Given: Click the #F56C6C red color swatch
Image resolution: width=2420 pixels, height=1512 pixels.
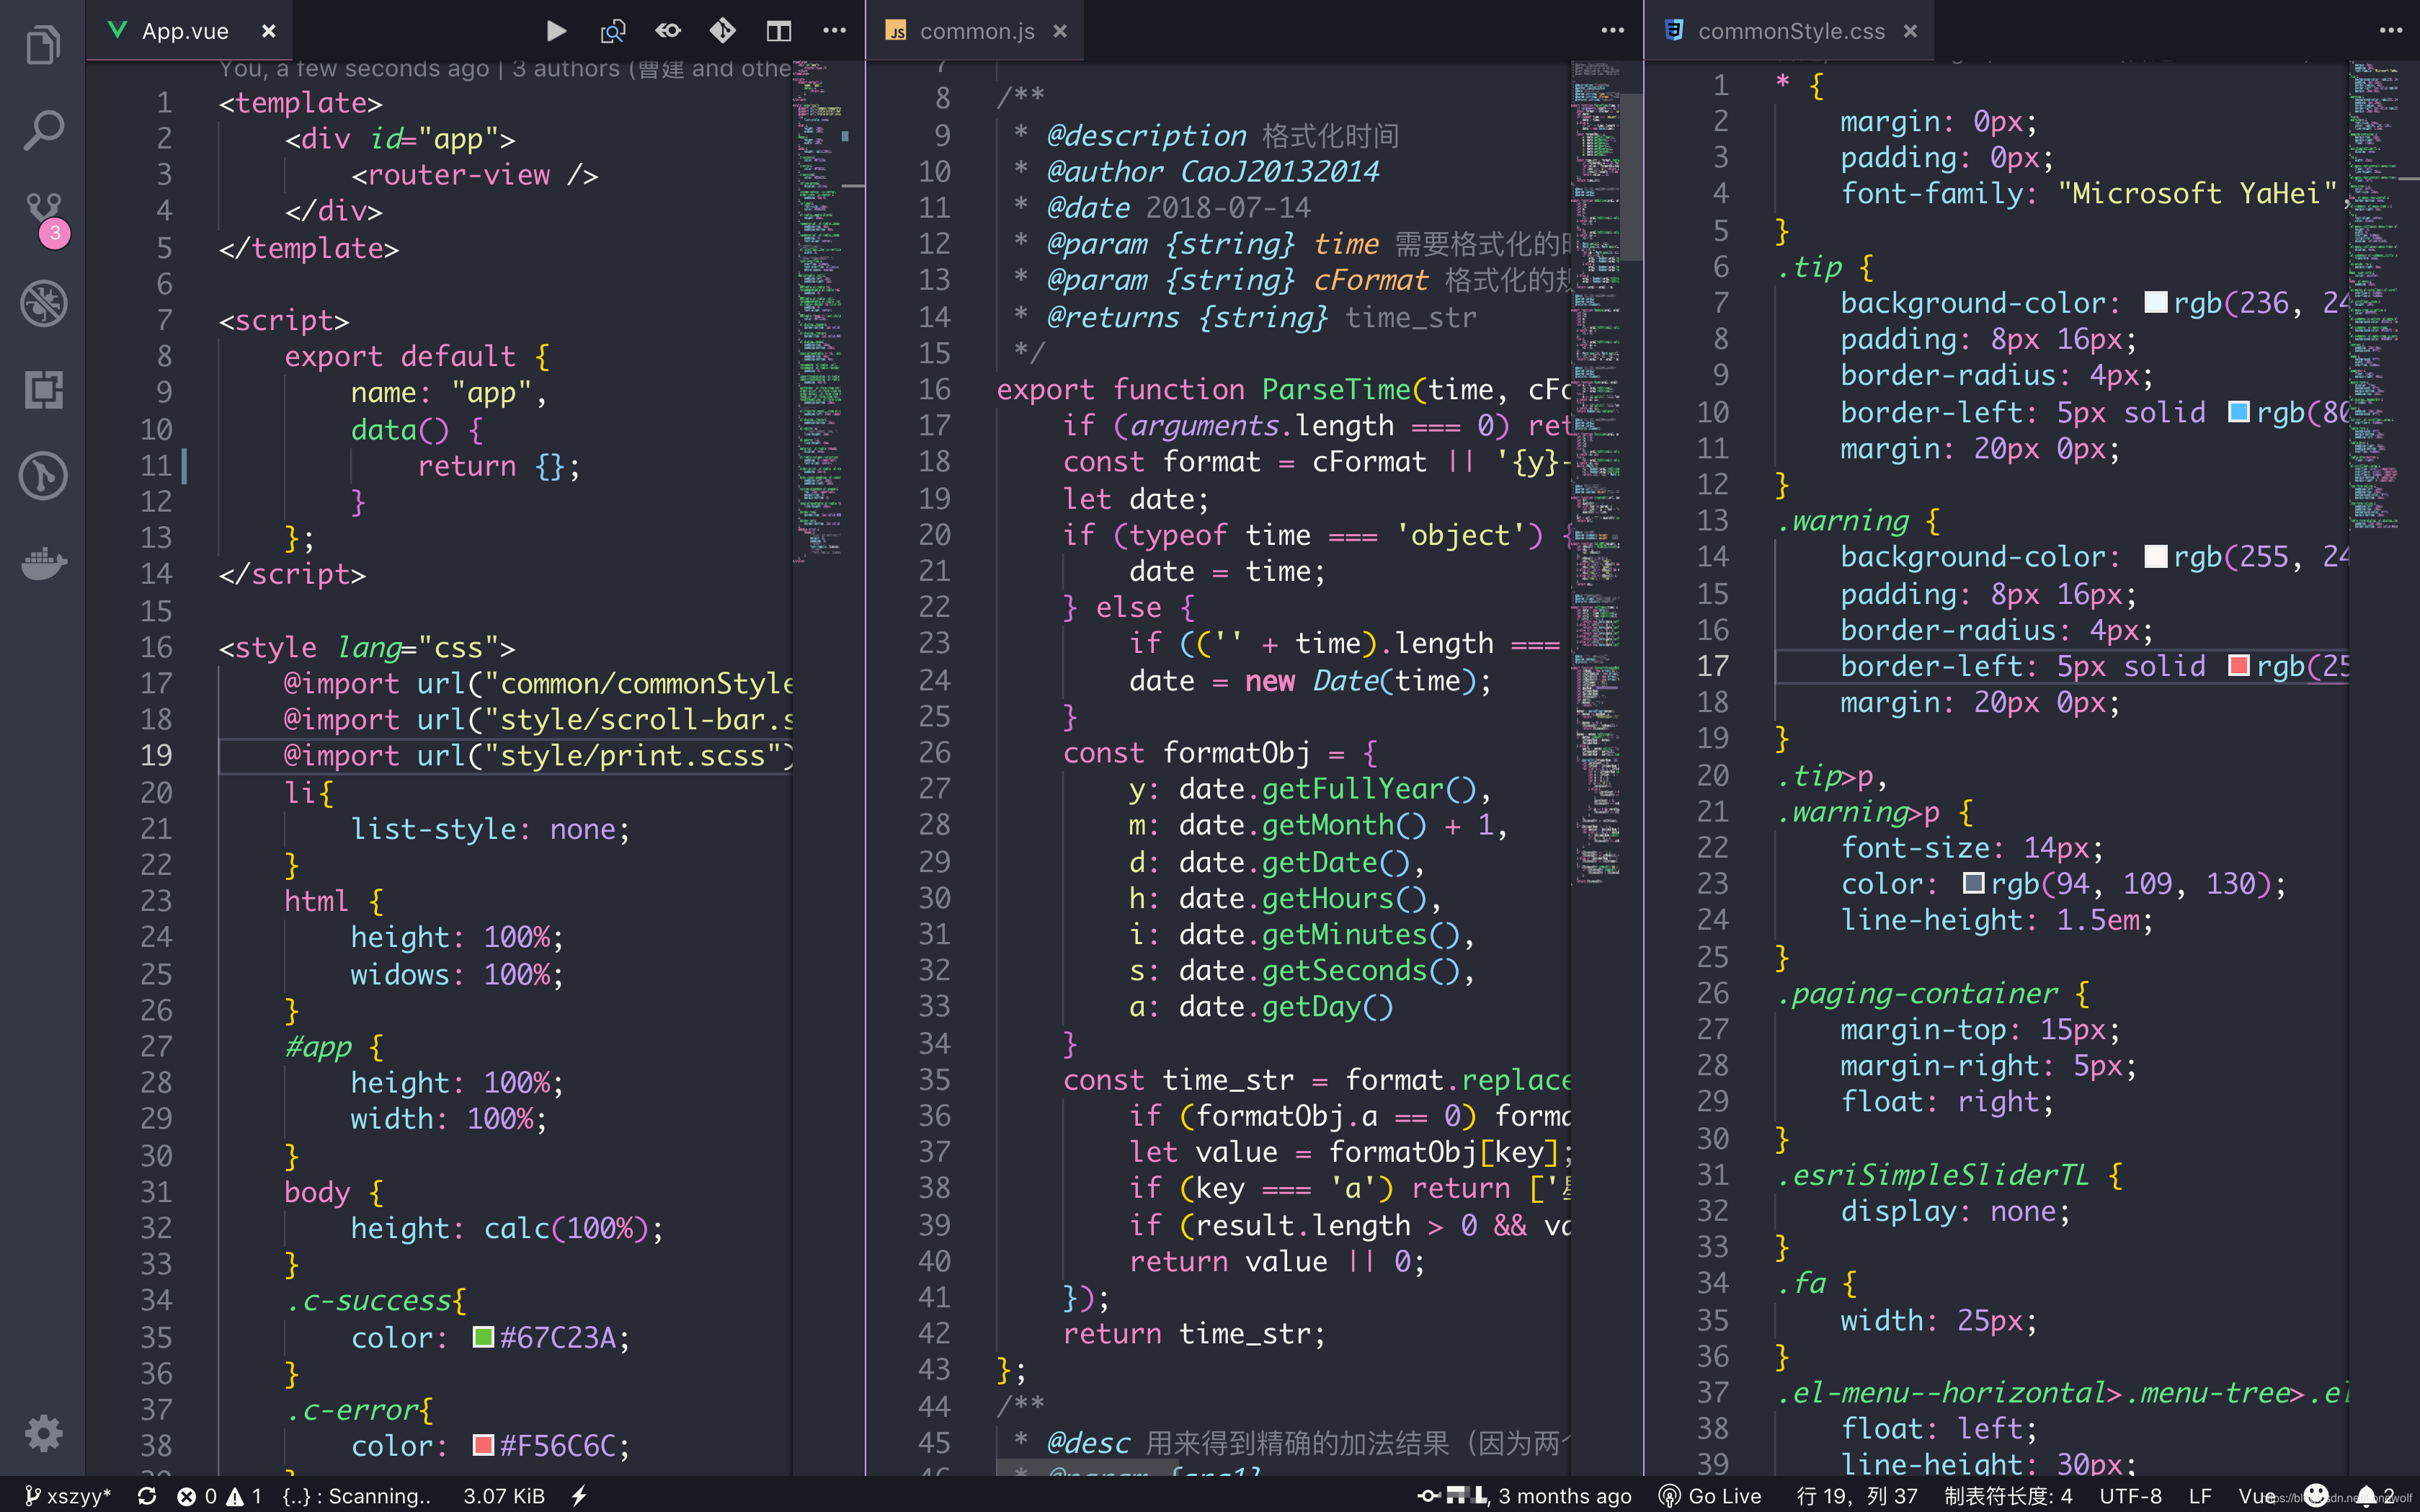Looking at the screenshot, I should click(x=483, y=1445).
